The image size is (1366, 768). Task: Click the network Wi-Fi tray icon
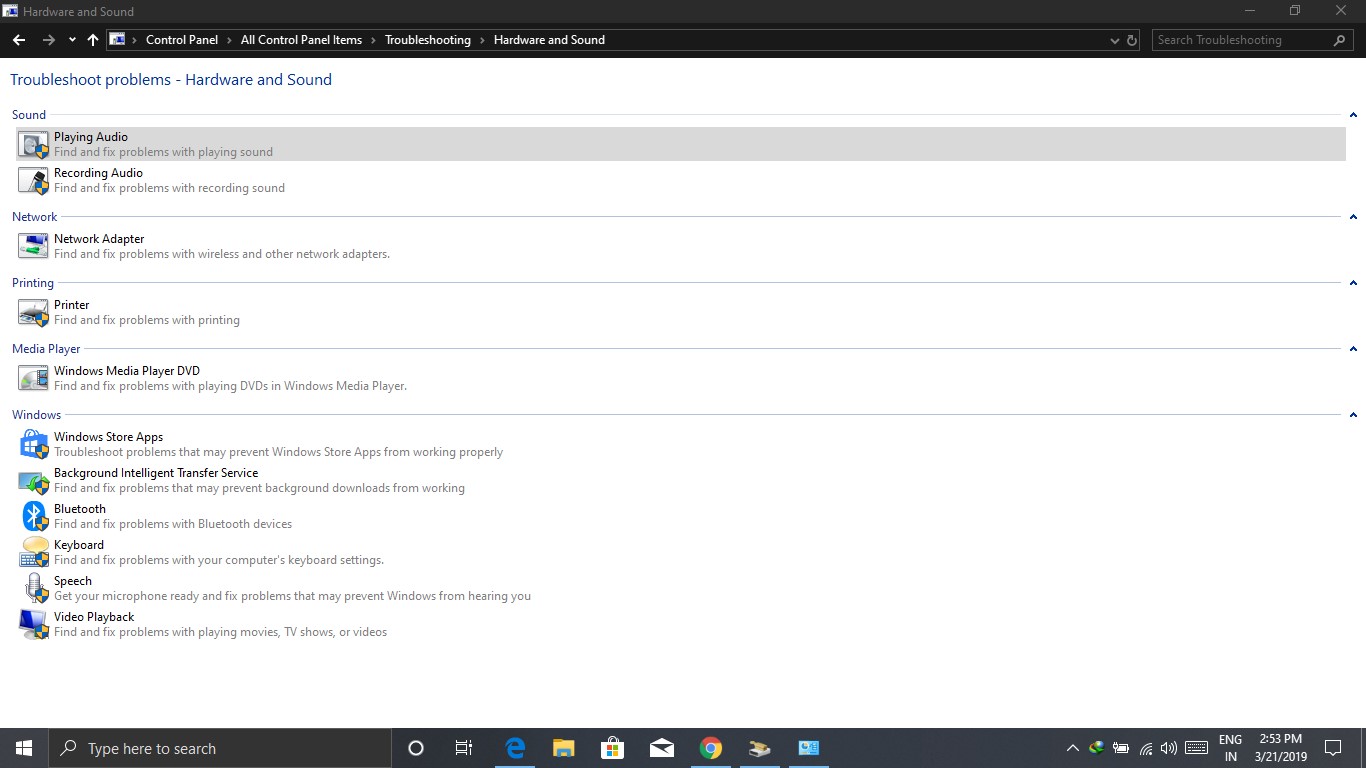point(1146,748)
